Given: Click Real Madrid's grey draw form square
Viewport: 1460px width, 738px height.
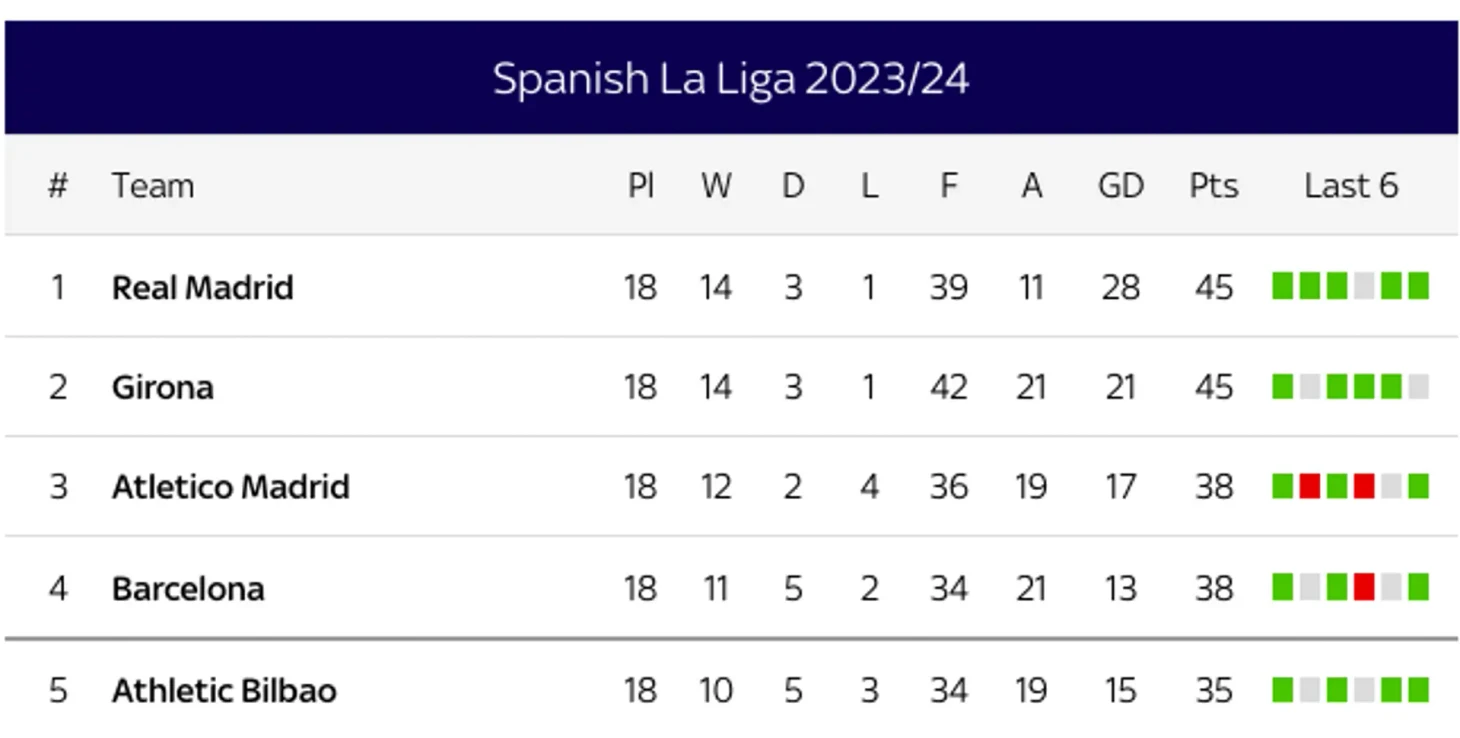Looking at the screenshot, I should 1364,287.
